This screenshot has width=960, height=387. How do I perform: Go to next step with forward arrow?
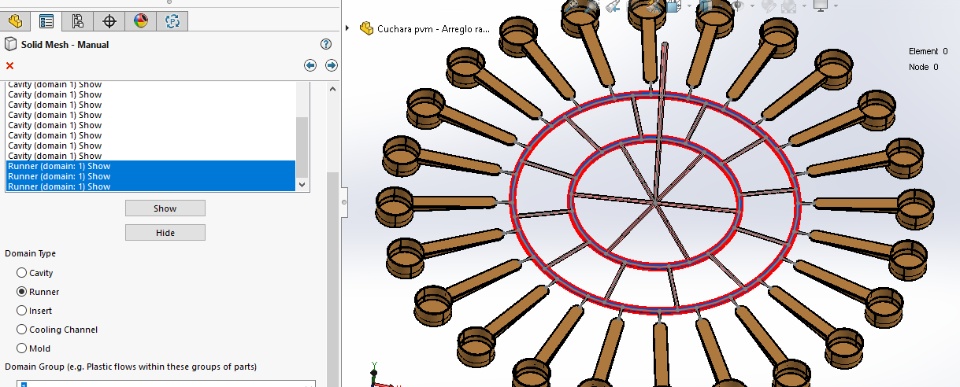pos(331,66)
